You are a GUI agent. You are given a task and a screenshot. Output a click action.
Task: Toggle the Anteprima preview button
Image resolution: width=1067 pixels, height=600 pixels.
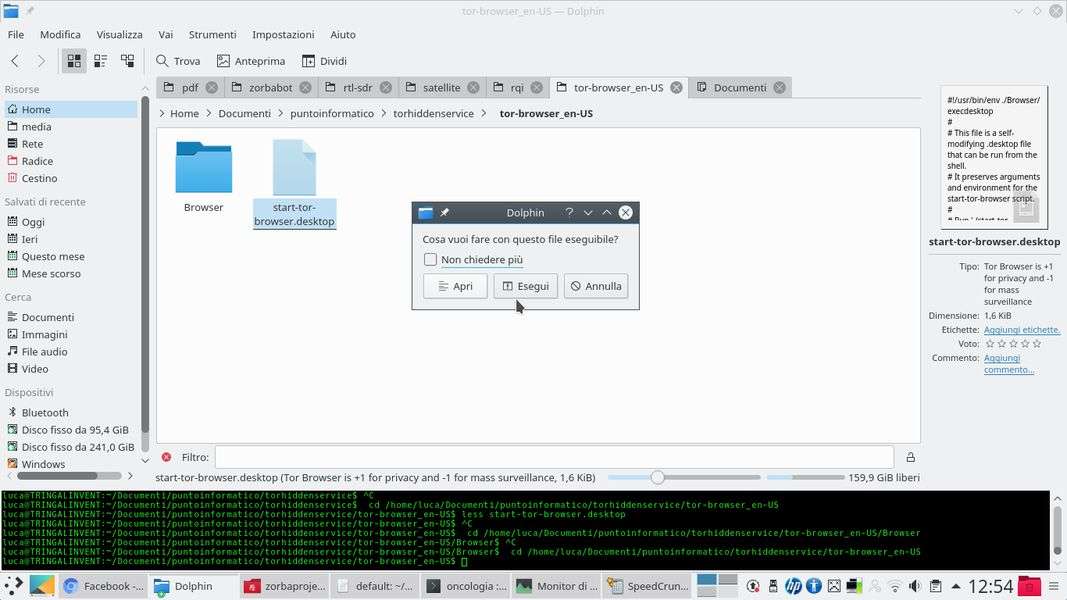point(251,61)
